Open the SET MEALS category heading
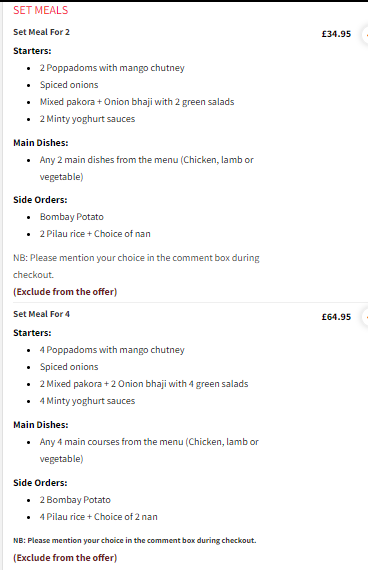Screen dimensions: 368x570 pos(41,10)
